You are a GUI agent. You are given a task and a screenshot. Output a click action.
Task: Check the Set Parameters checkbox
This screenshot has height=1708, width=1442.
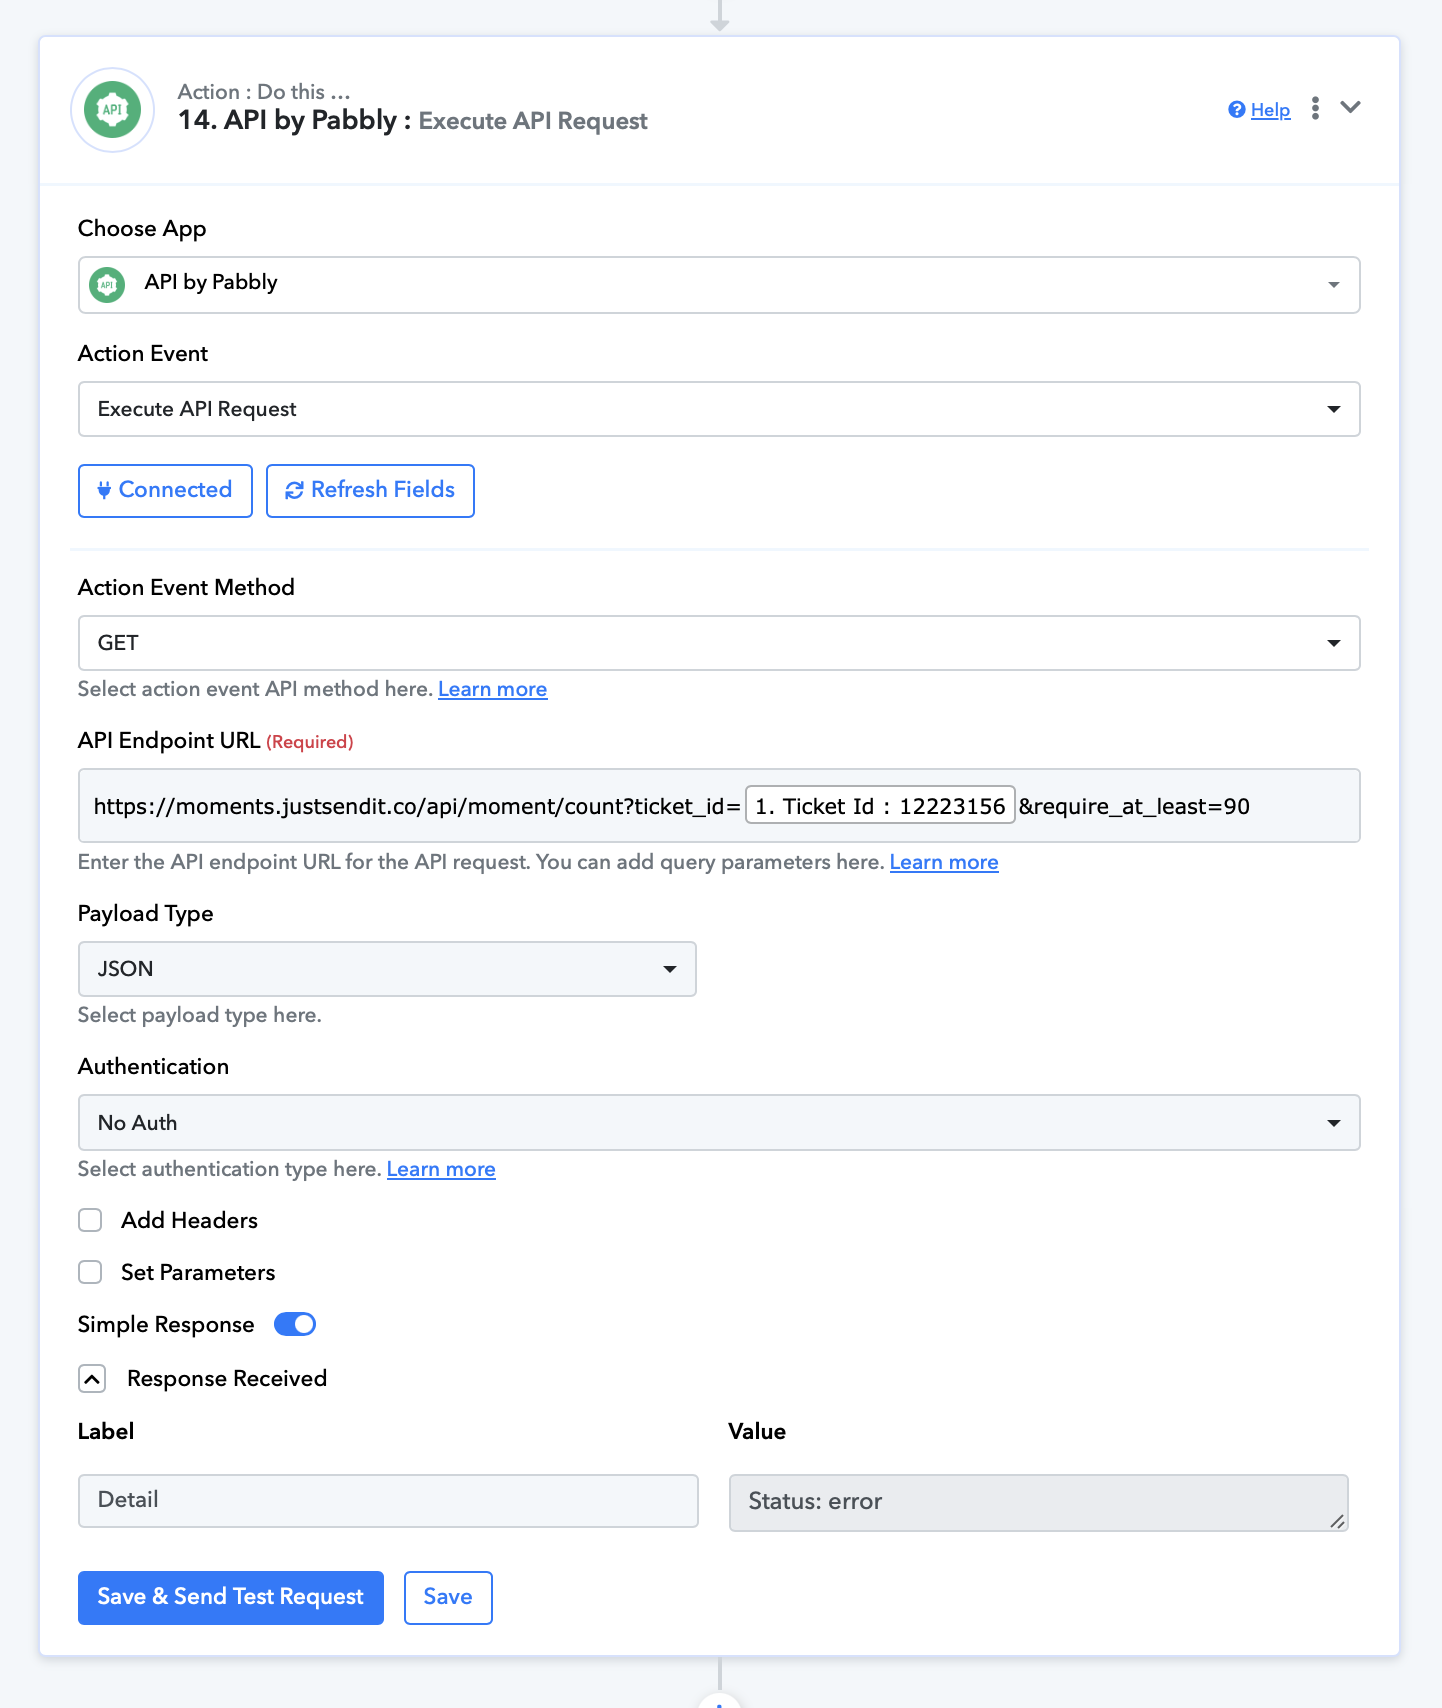(90, 1272)
